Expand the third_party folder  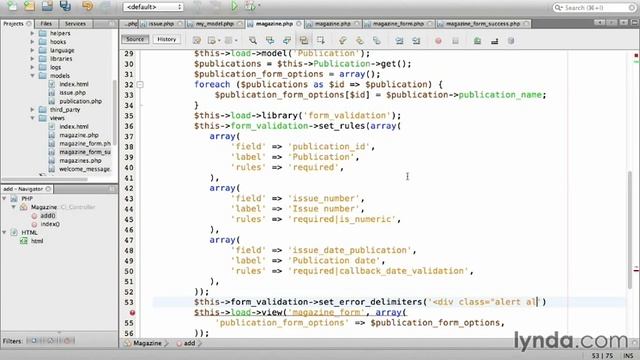[x=32, y=109]
